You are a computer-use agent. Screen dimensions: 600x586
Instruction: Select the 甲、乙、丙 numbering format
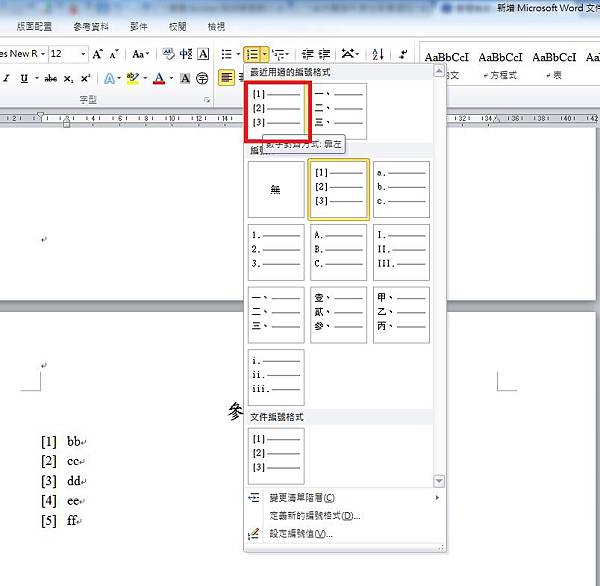tap(401, 315)
